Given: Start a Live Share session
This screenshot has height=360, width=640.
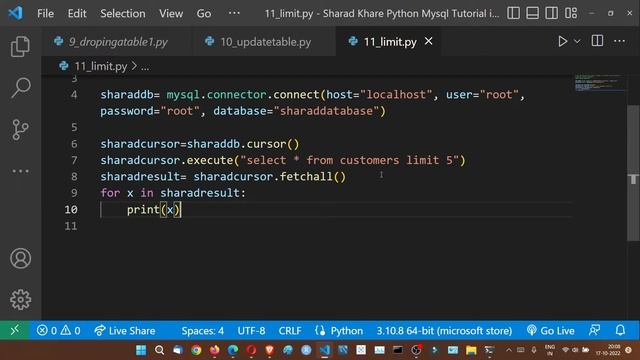Looking at the screenshot, I should 124,331.
